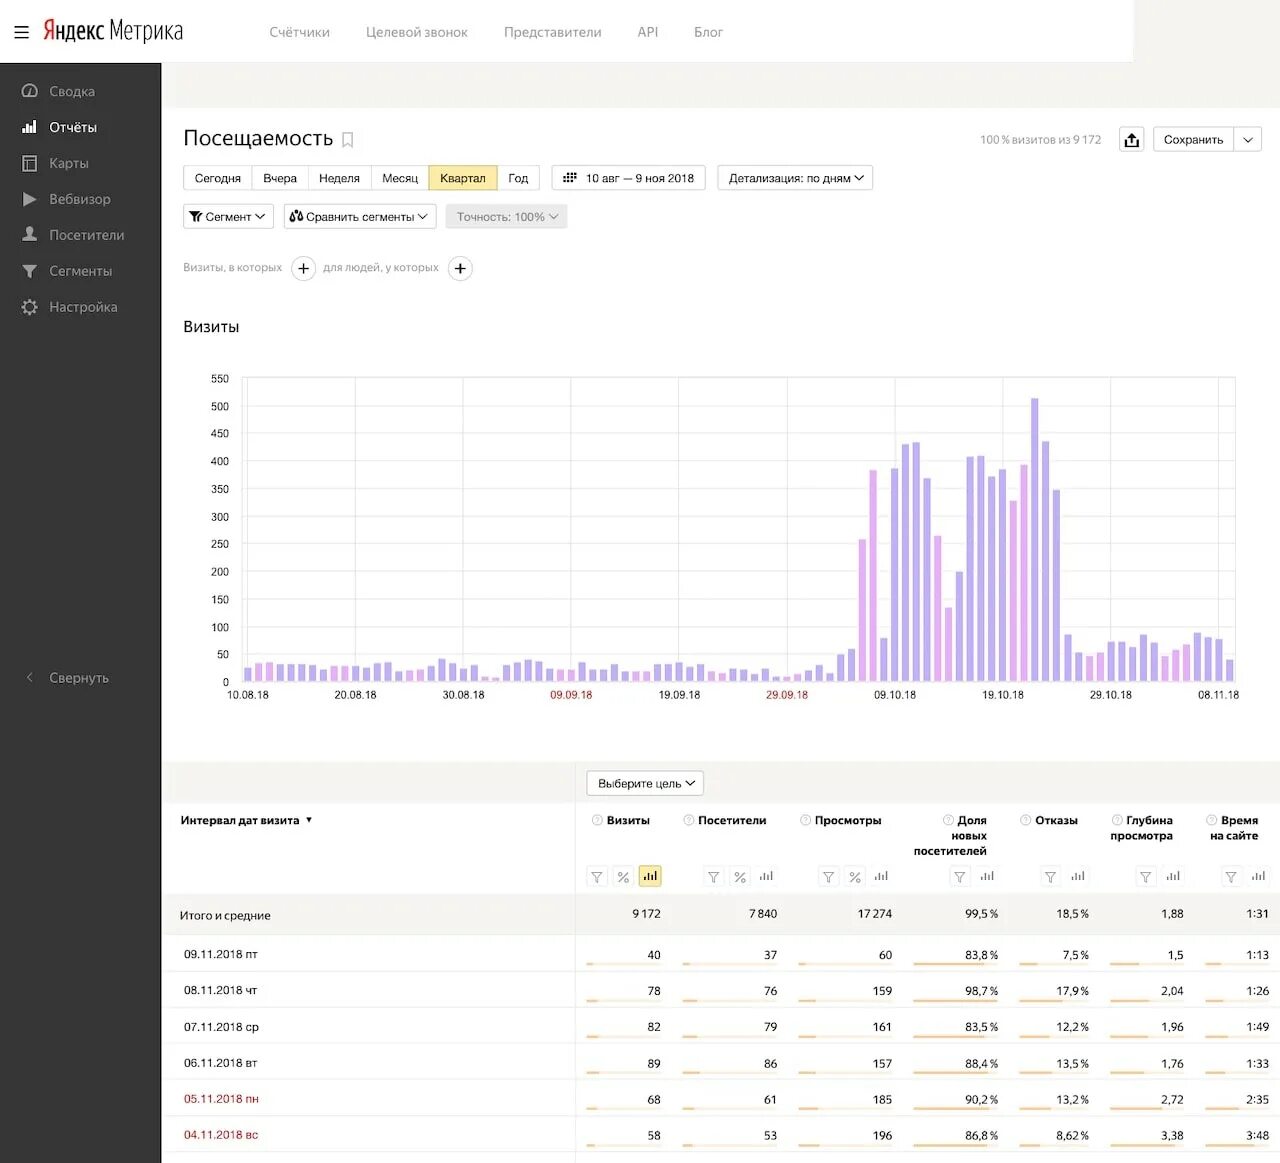Click the Просмотры column chart icon

[x=881, y=877]
